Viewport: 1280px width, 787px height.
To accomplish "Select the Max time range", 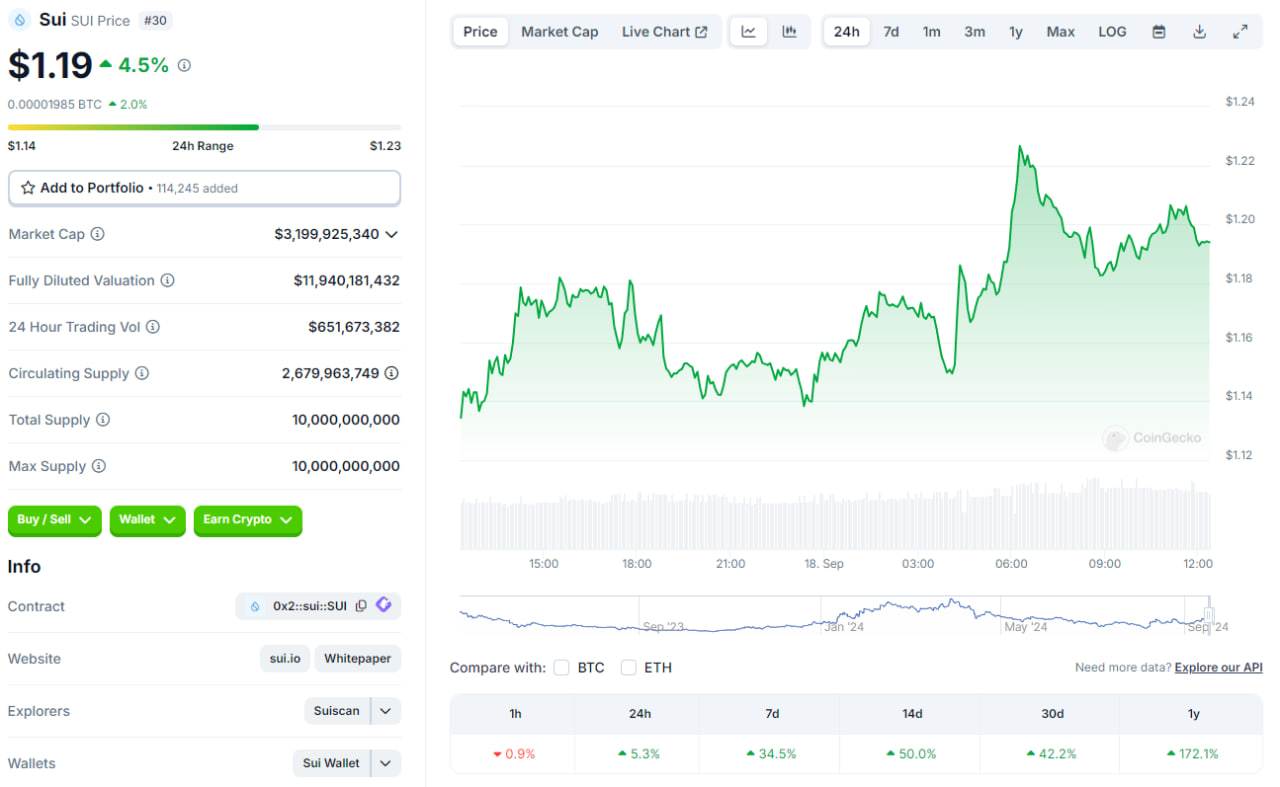I will coord(1061,32).
